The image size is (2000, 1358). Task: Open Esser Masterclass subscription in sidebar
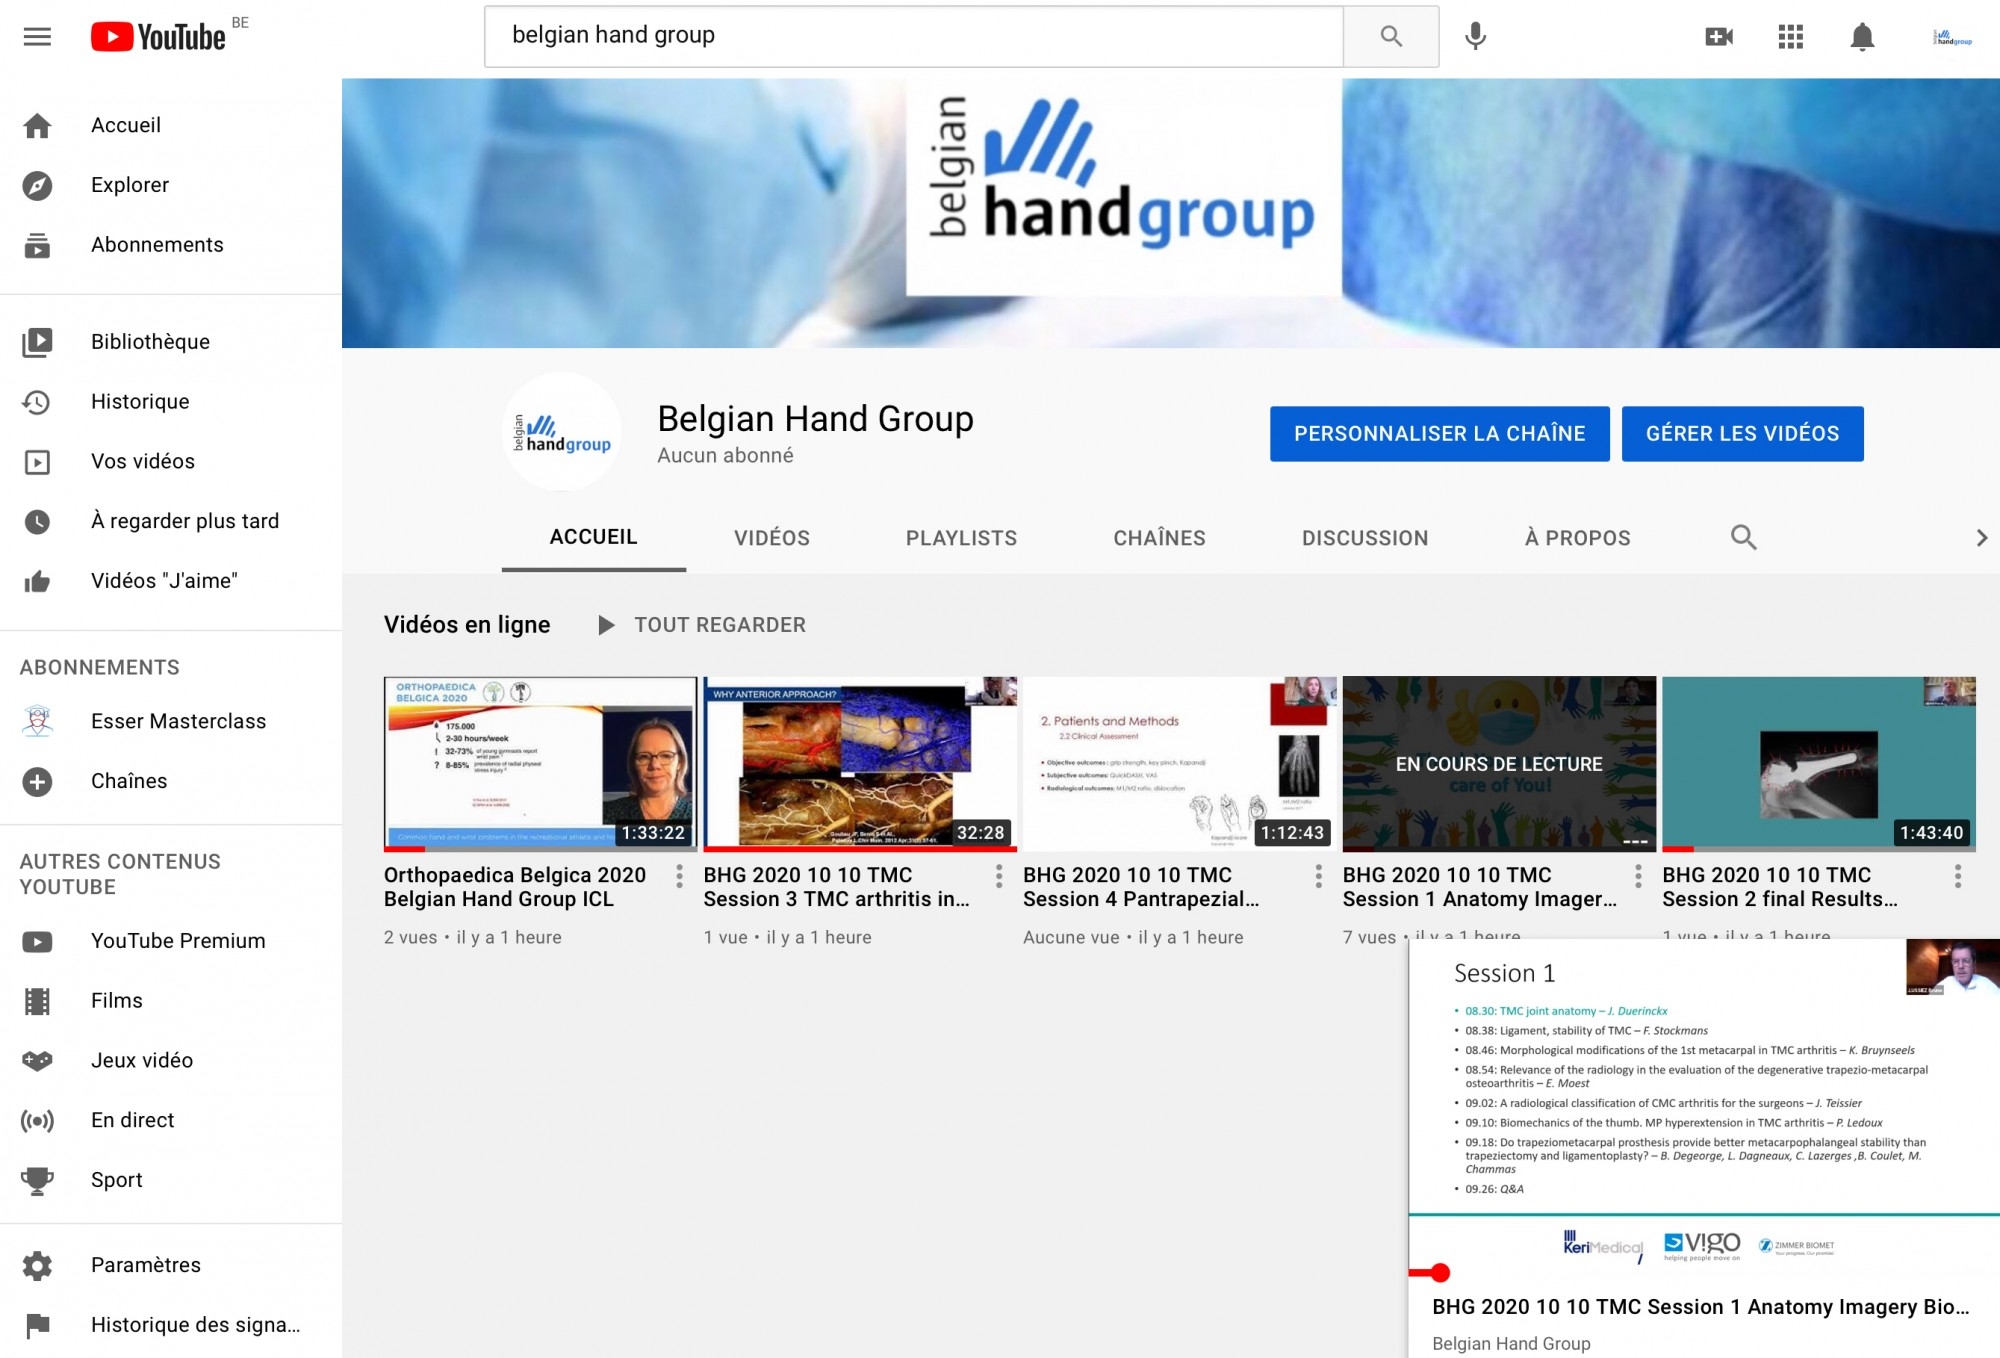coord(178,721)
